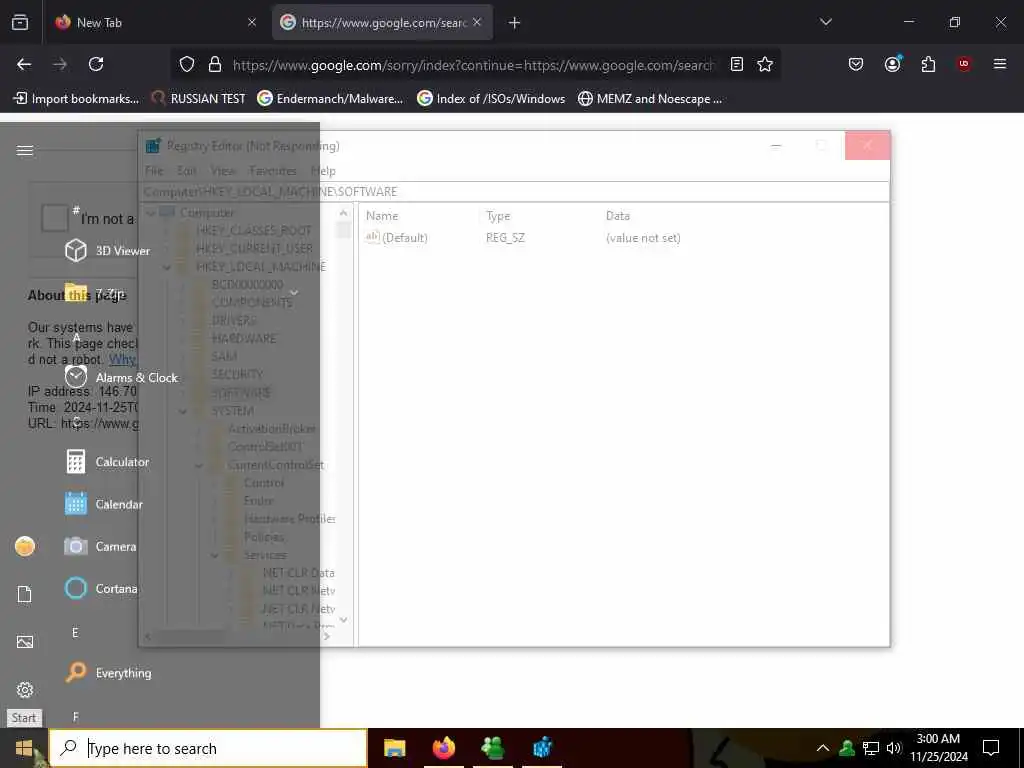
Task: Select HKEY_CLASSES_ROOT in the registry tree
Action: 253,231
